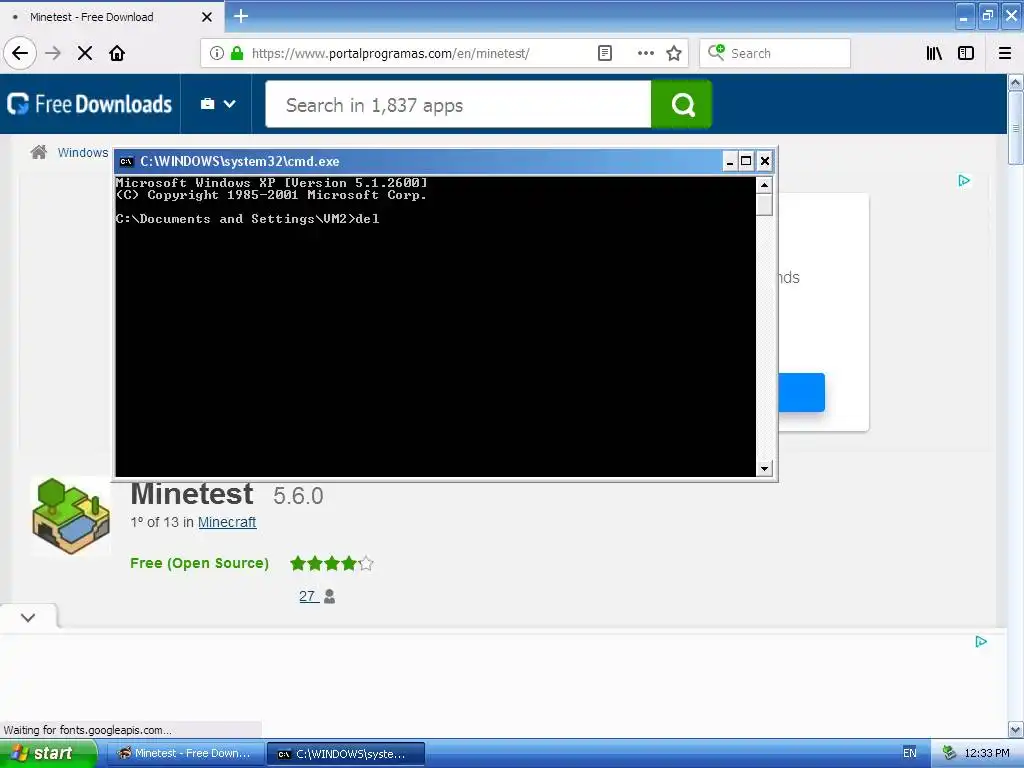The height and width of the screenshot is (768, 1024).
Task: Open the Firefox home page
Action: [117, 54]
